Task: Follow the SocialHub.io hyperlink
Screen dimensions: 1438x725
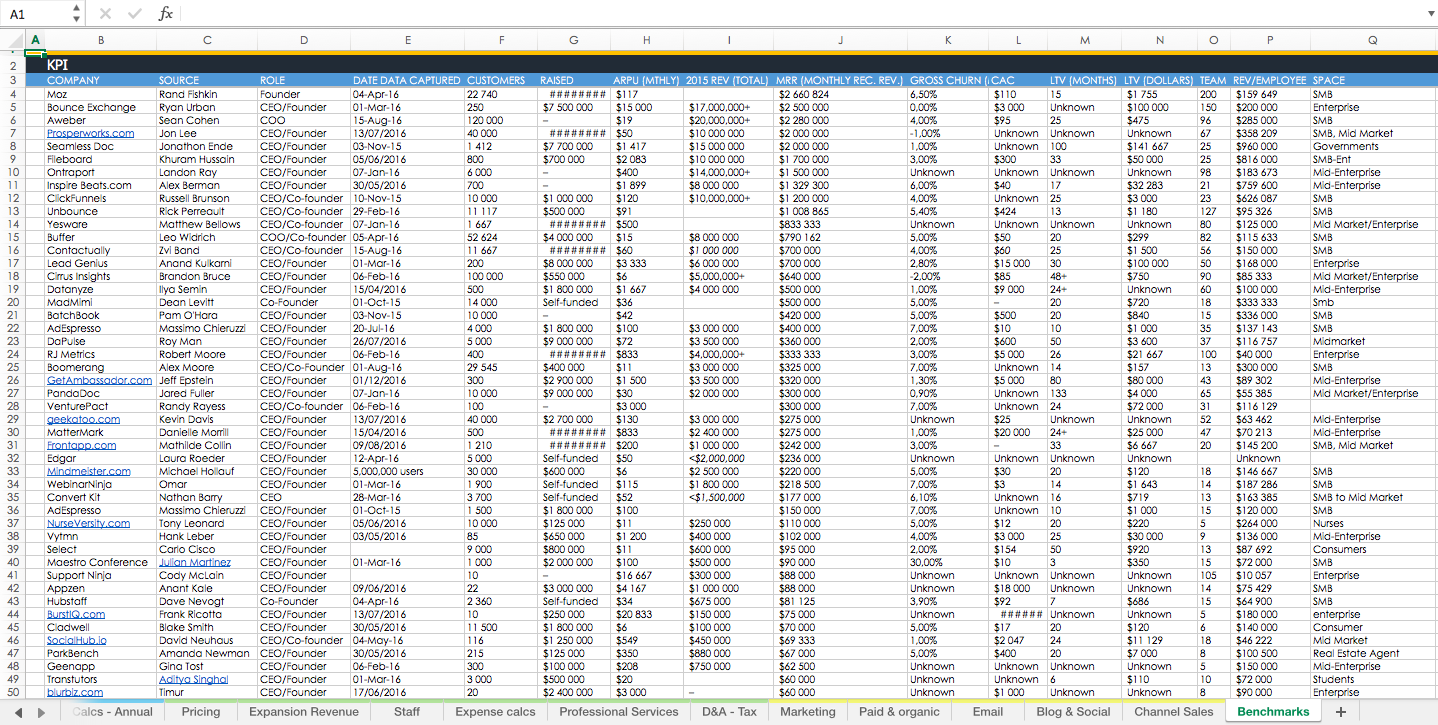Action: click(x=77, y=640)
